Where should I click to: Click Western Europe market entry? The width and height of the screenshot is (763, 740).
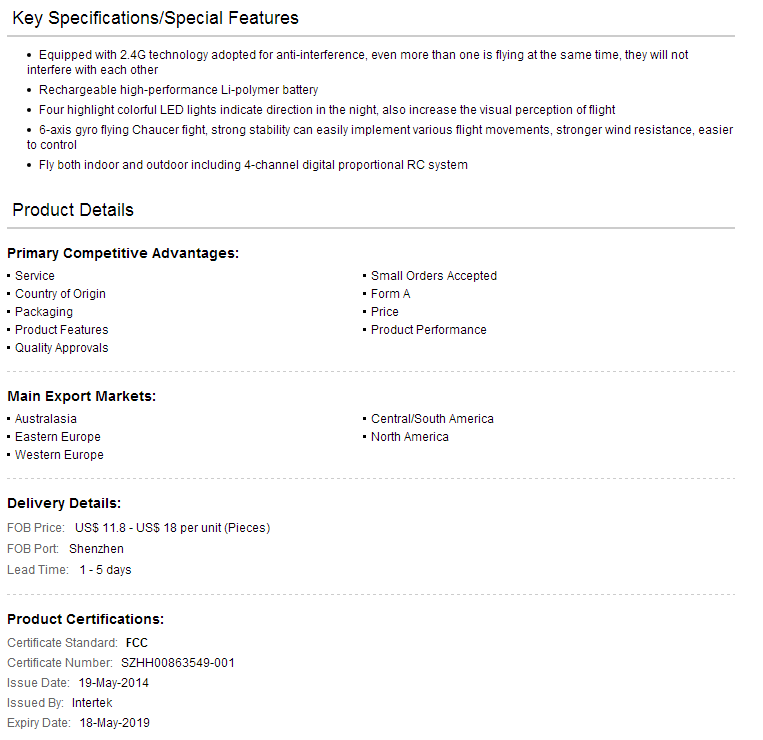click(x=59, y=454)
